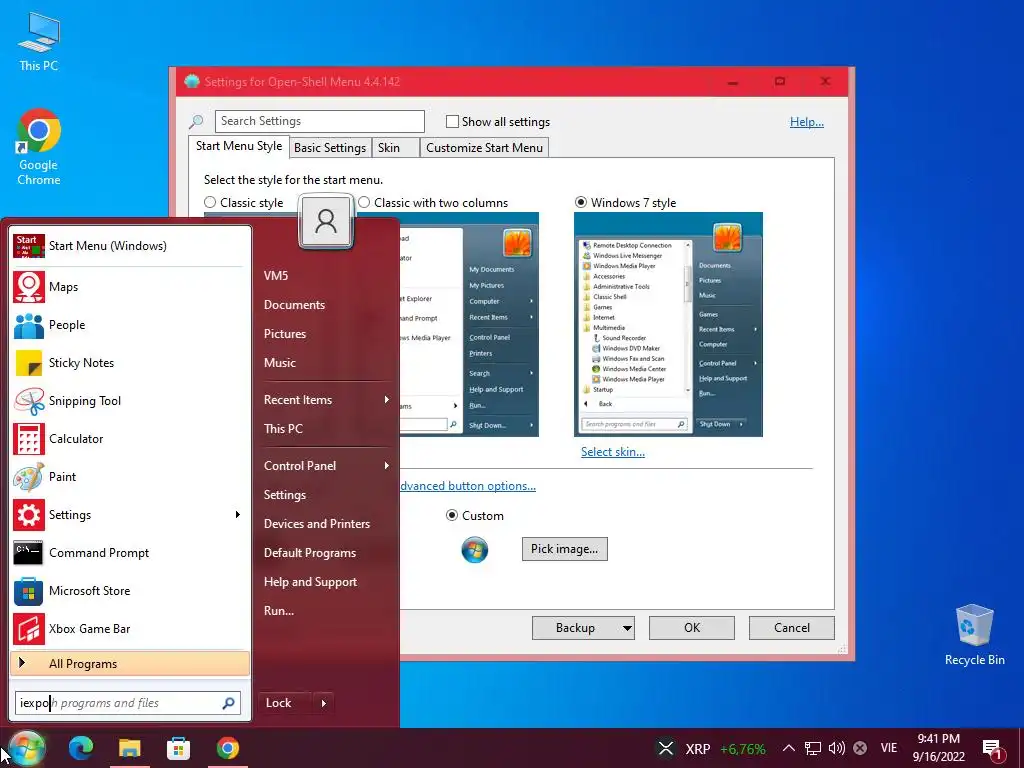Open the notification center icon
Image resolution: width=1024 pixels, height=768 pixels.
[x=992, y=750]
